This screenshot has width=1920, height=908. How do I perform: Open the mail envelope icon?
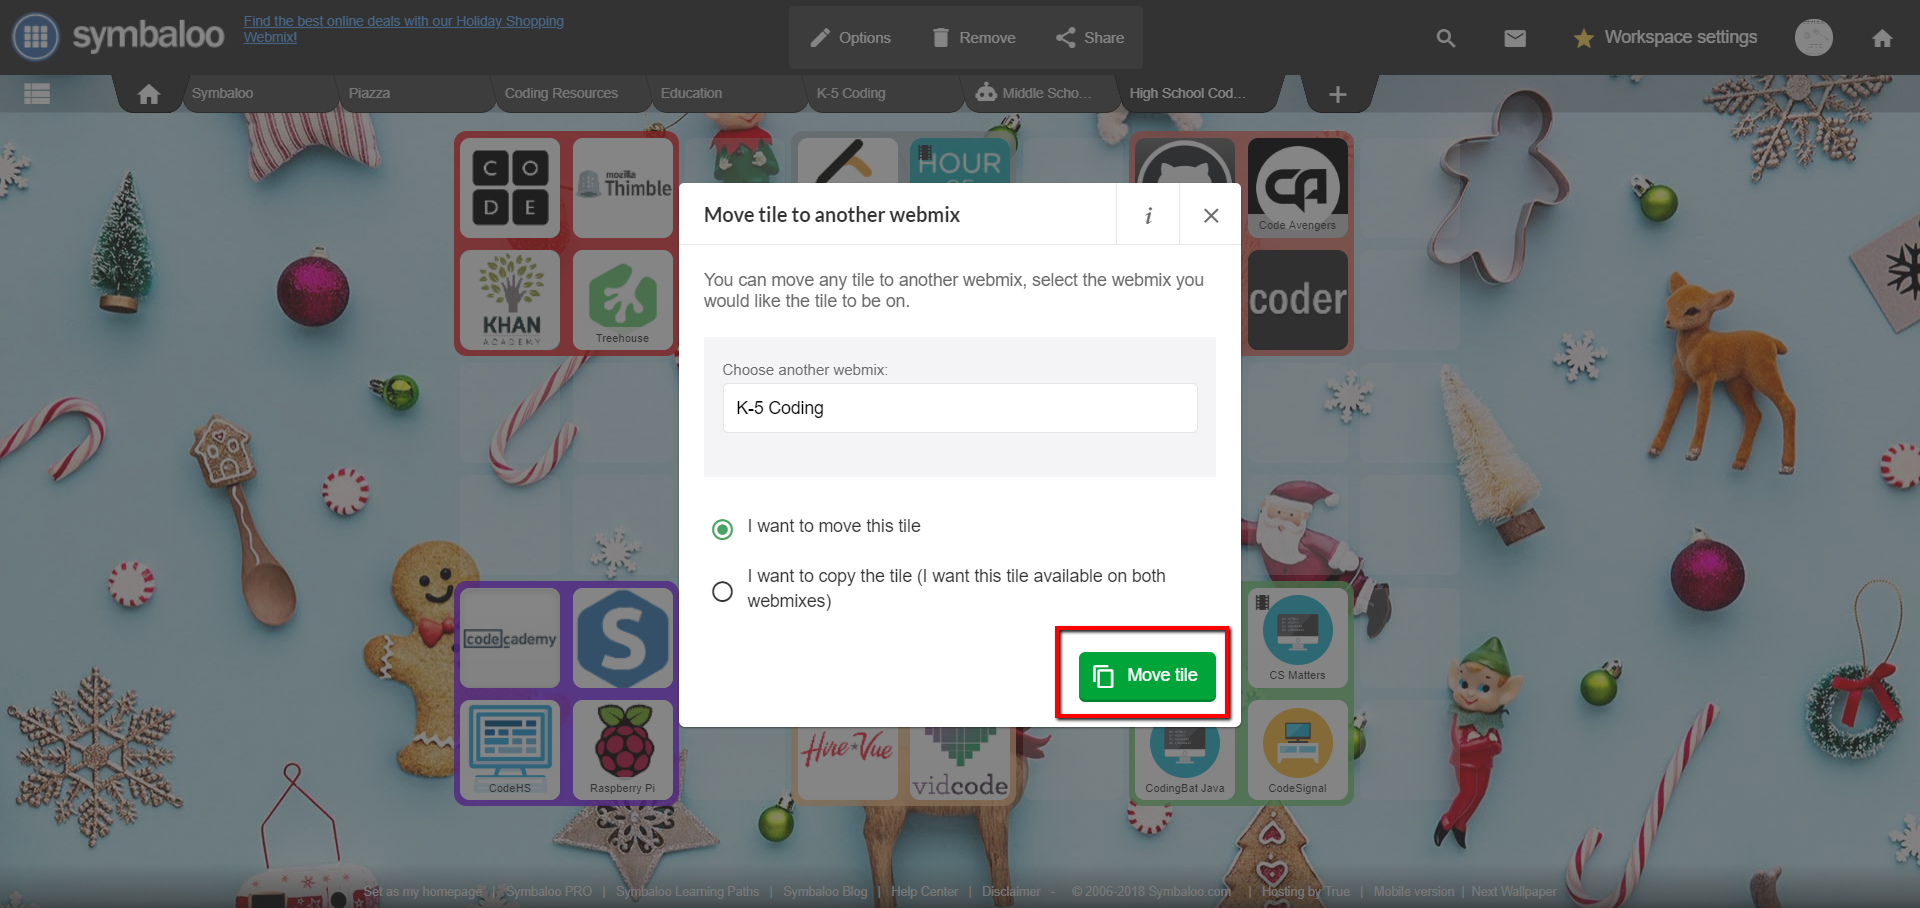[x=1515, y=38]
